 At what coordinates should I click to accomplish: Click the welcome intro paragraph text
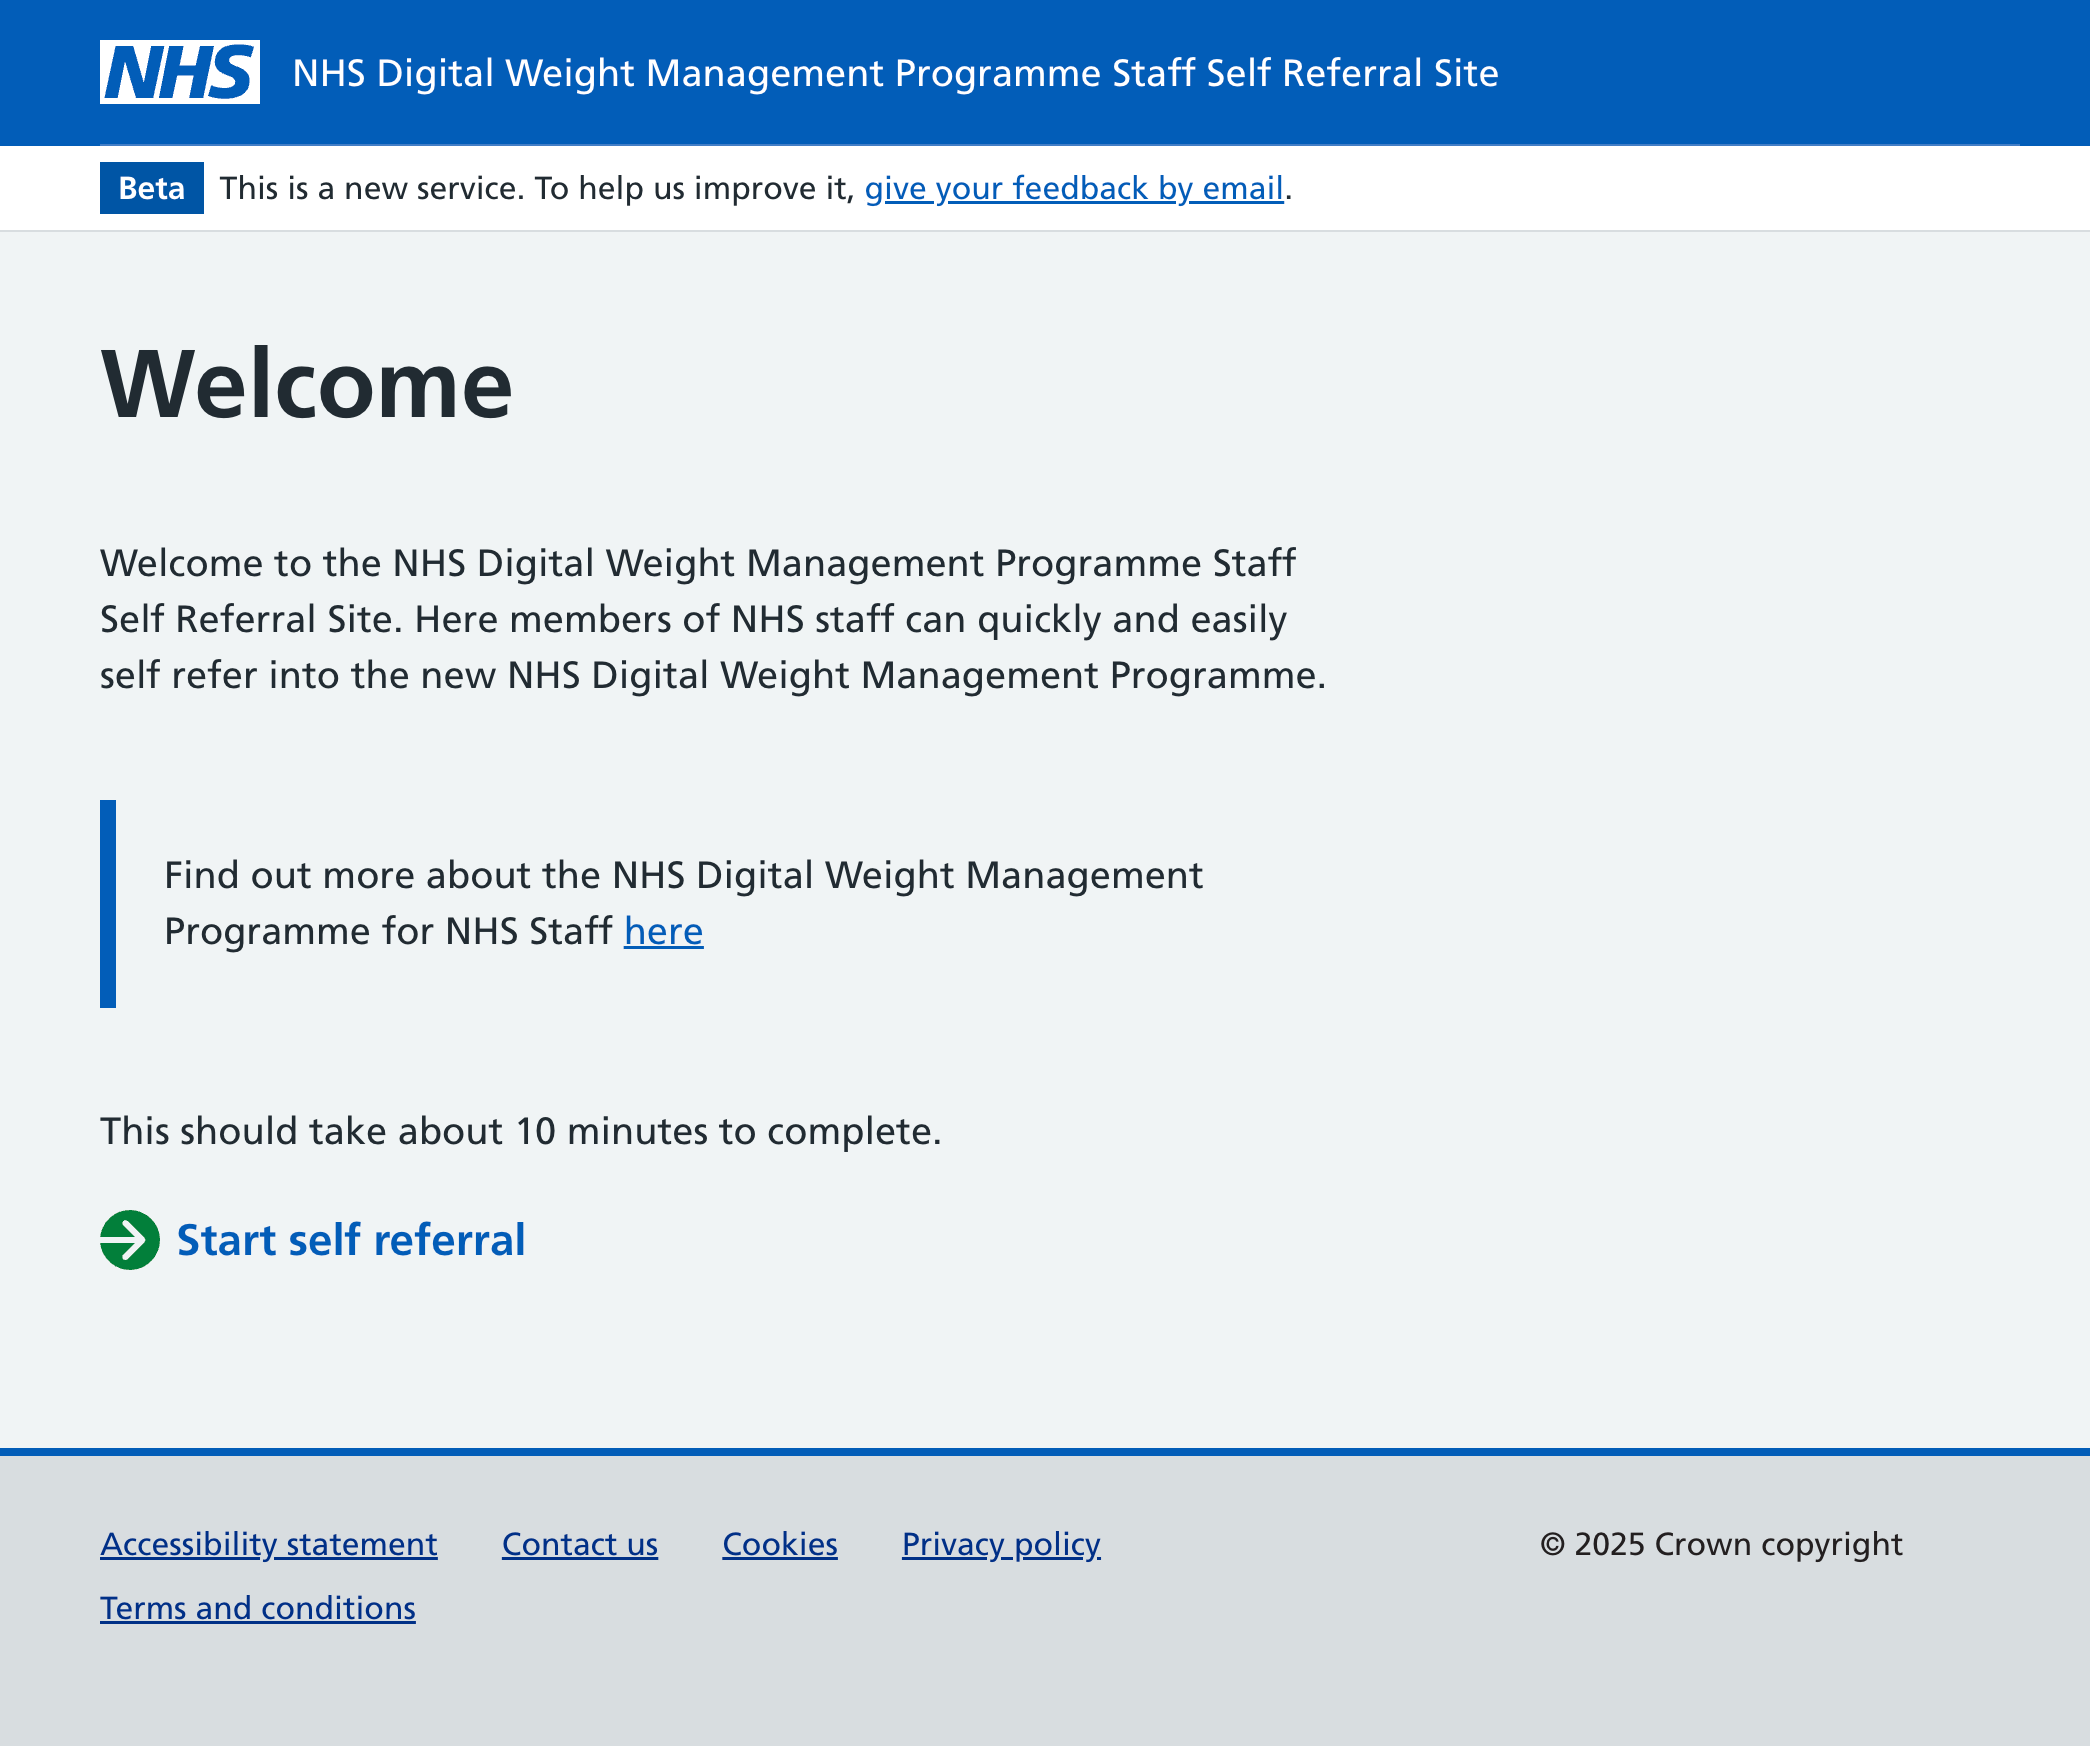pyautogui.click(x=713, y=619)
